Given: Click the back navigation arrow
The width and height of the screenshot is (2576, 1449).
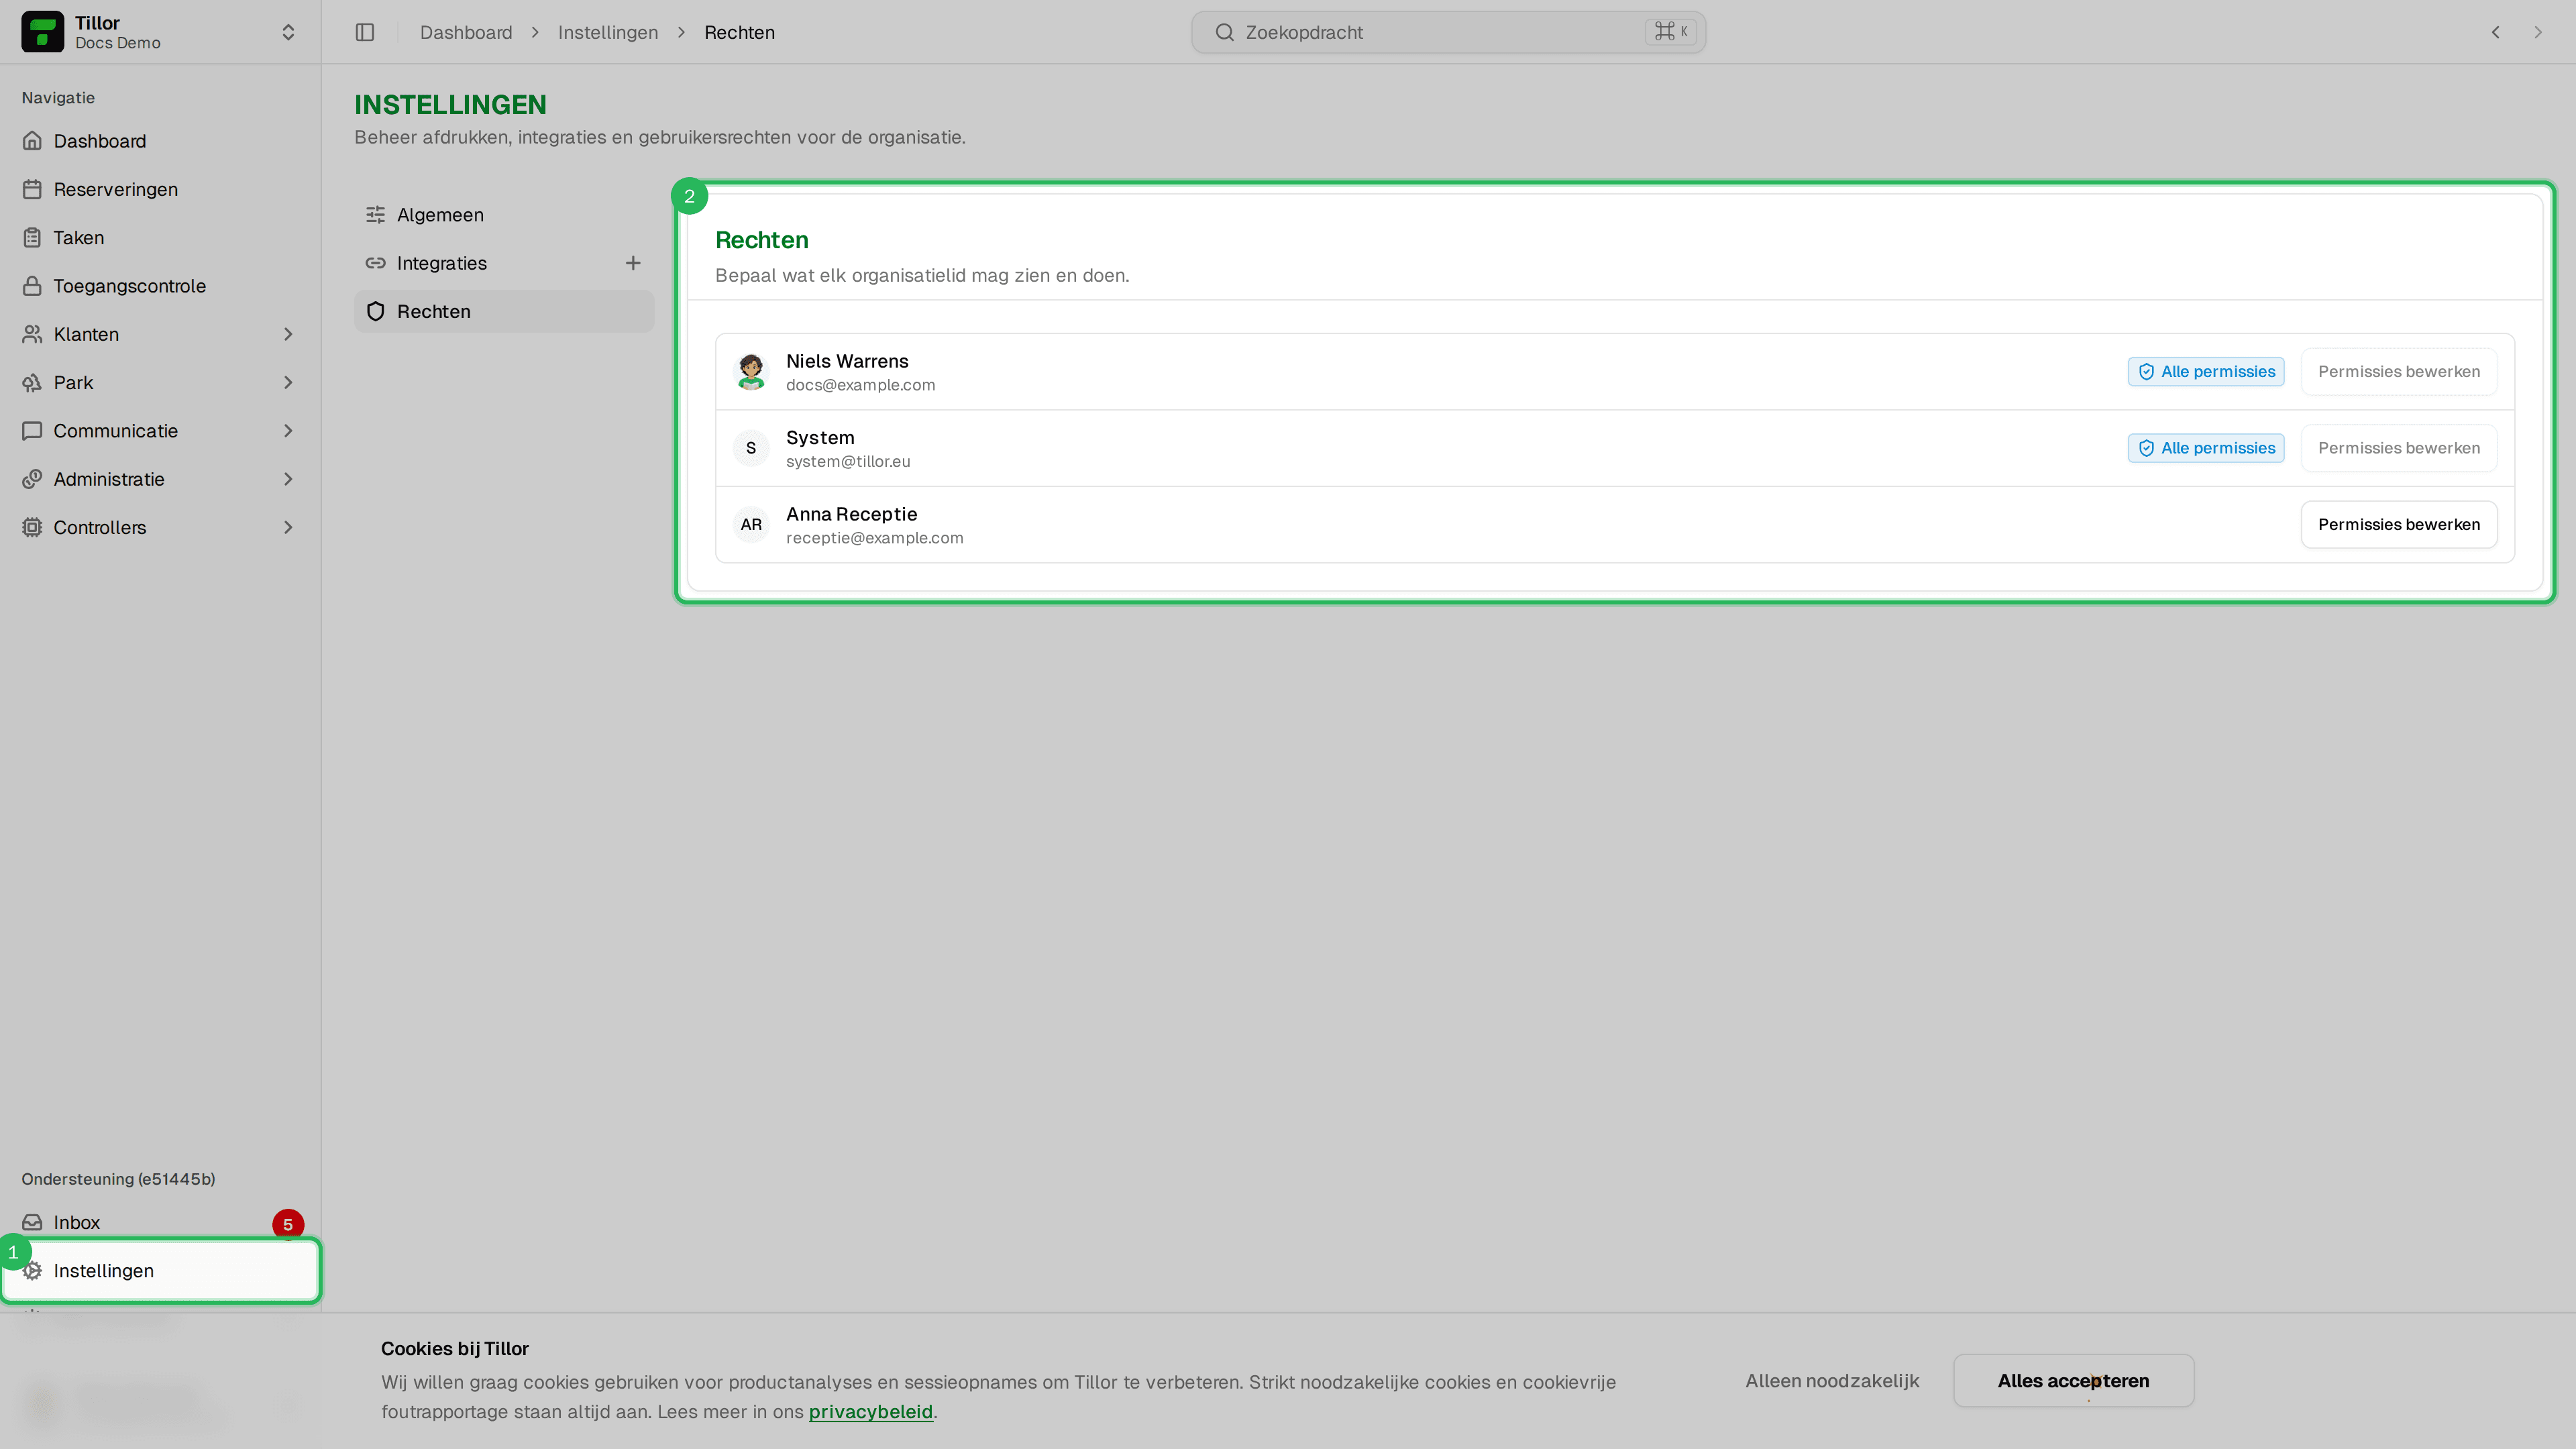Looking at the screenshot, I should click(x=2496, y=32).
